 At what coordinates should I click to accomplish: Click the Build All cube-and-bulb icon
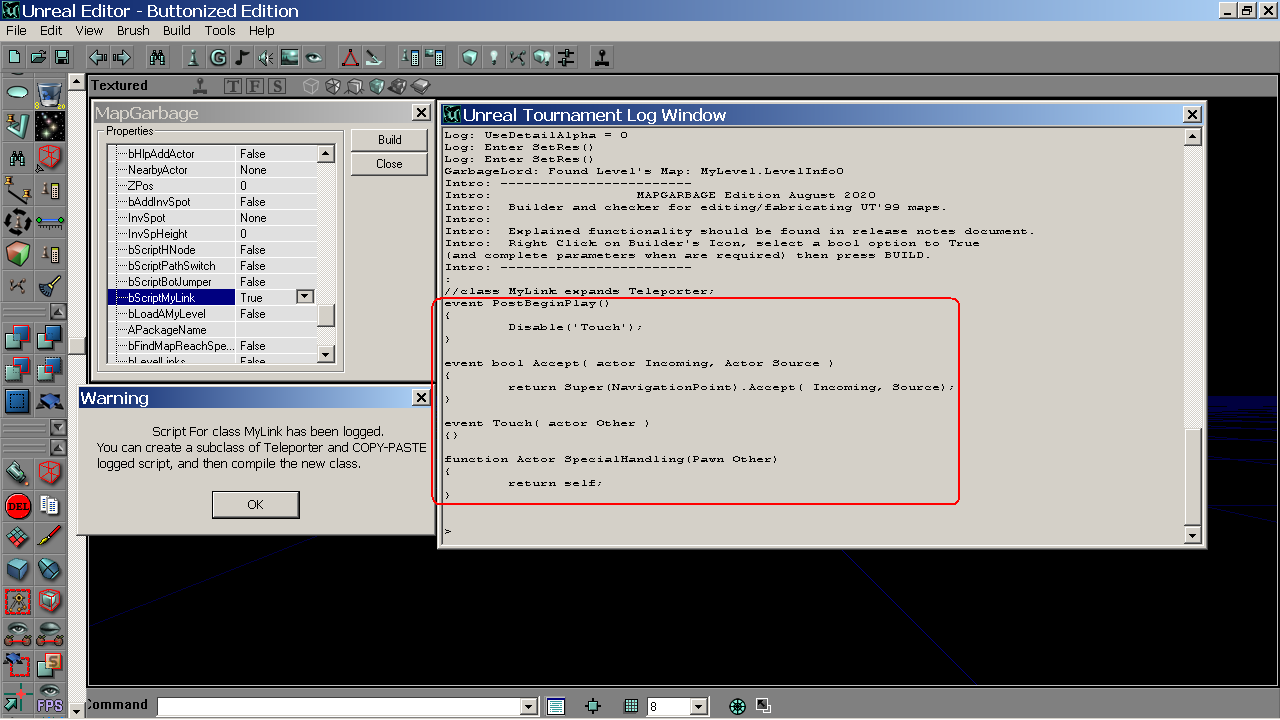point(541,57)
